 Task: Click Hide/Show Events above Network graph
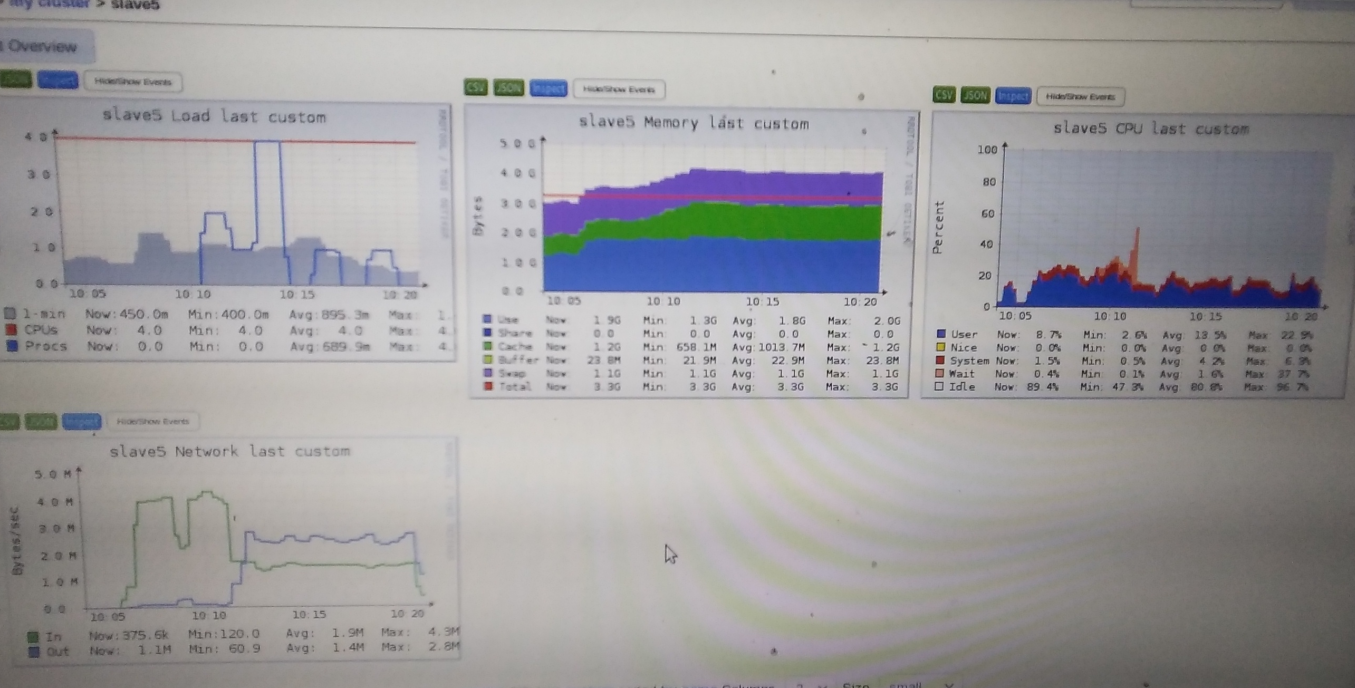pos(152,422)
